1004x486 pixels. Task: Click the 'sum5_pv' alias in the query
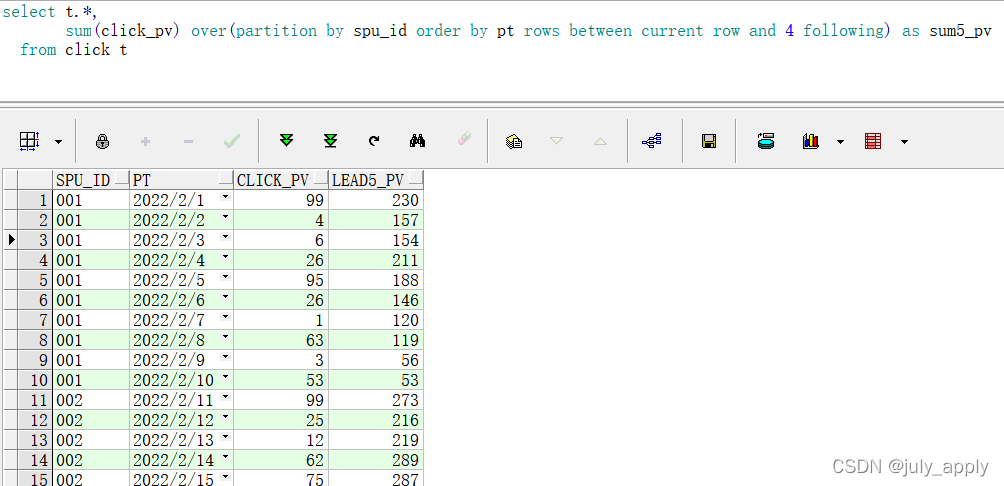click(x=960, y=31)
